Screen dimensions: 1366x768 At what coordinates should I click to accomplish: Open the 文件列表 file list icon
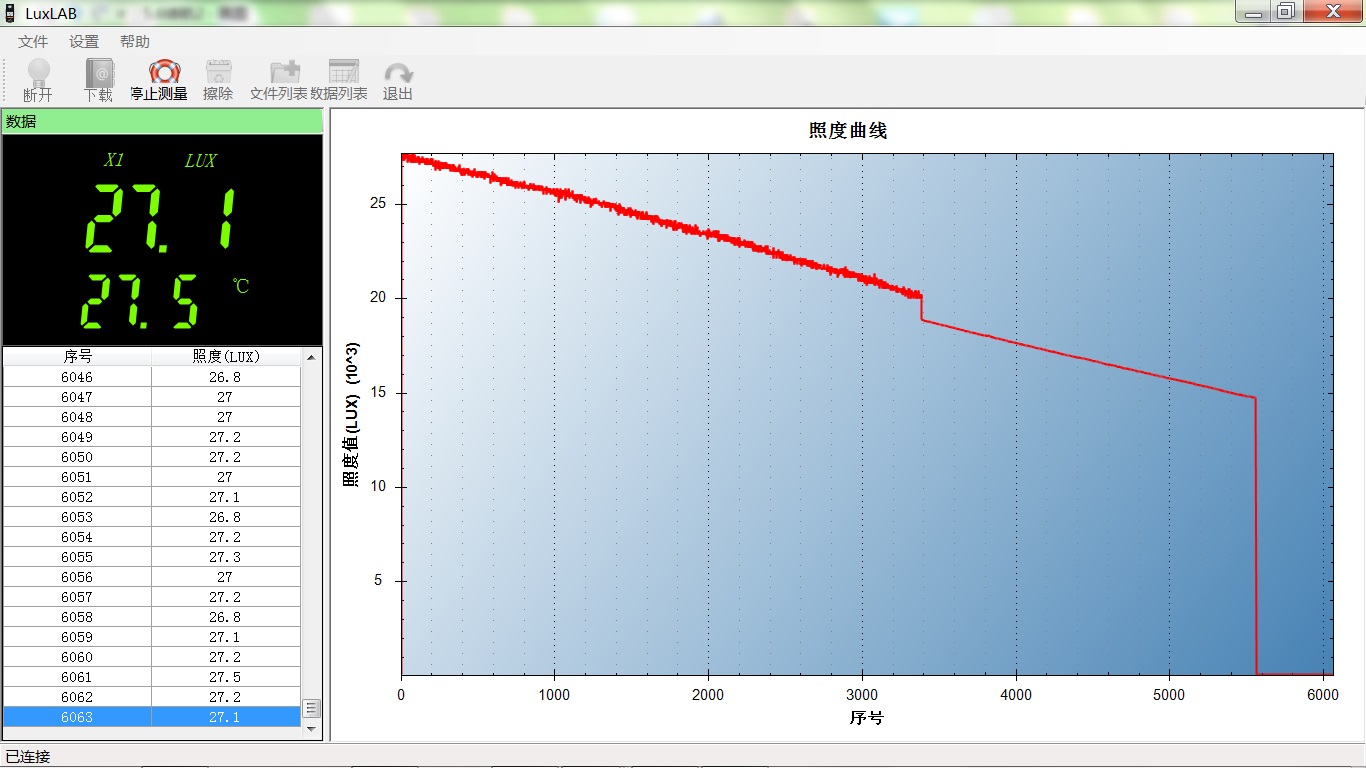[279, 80]
